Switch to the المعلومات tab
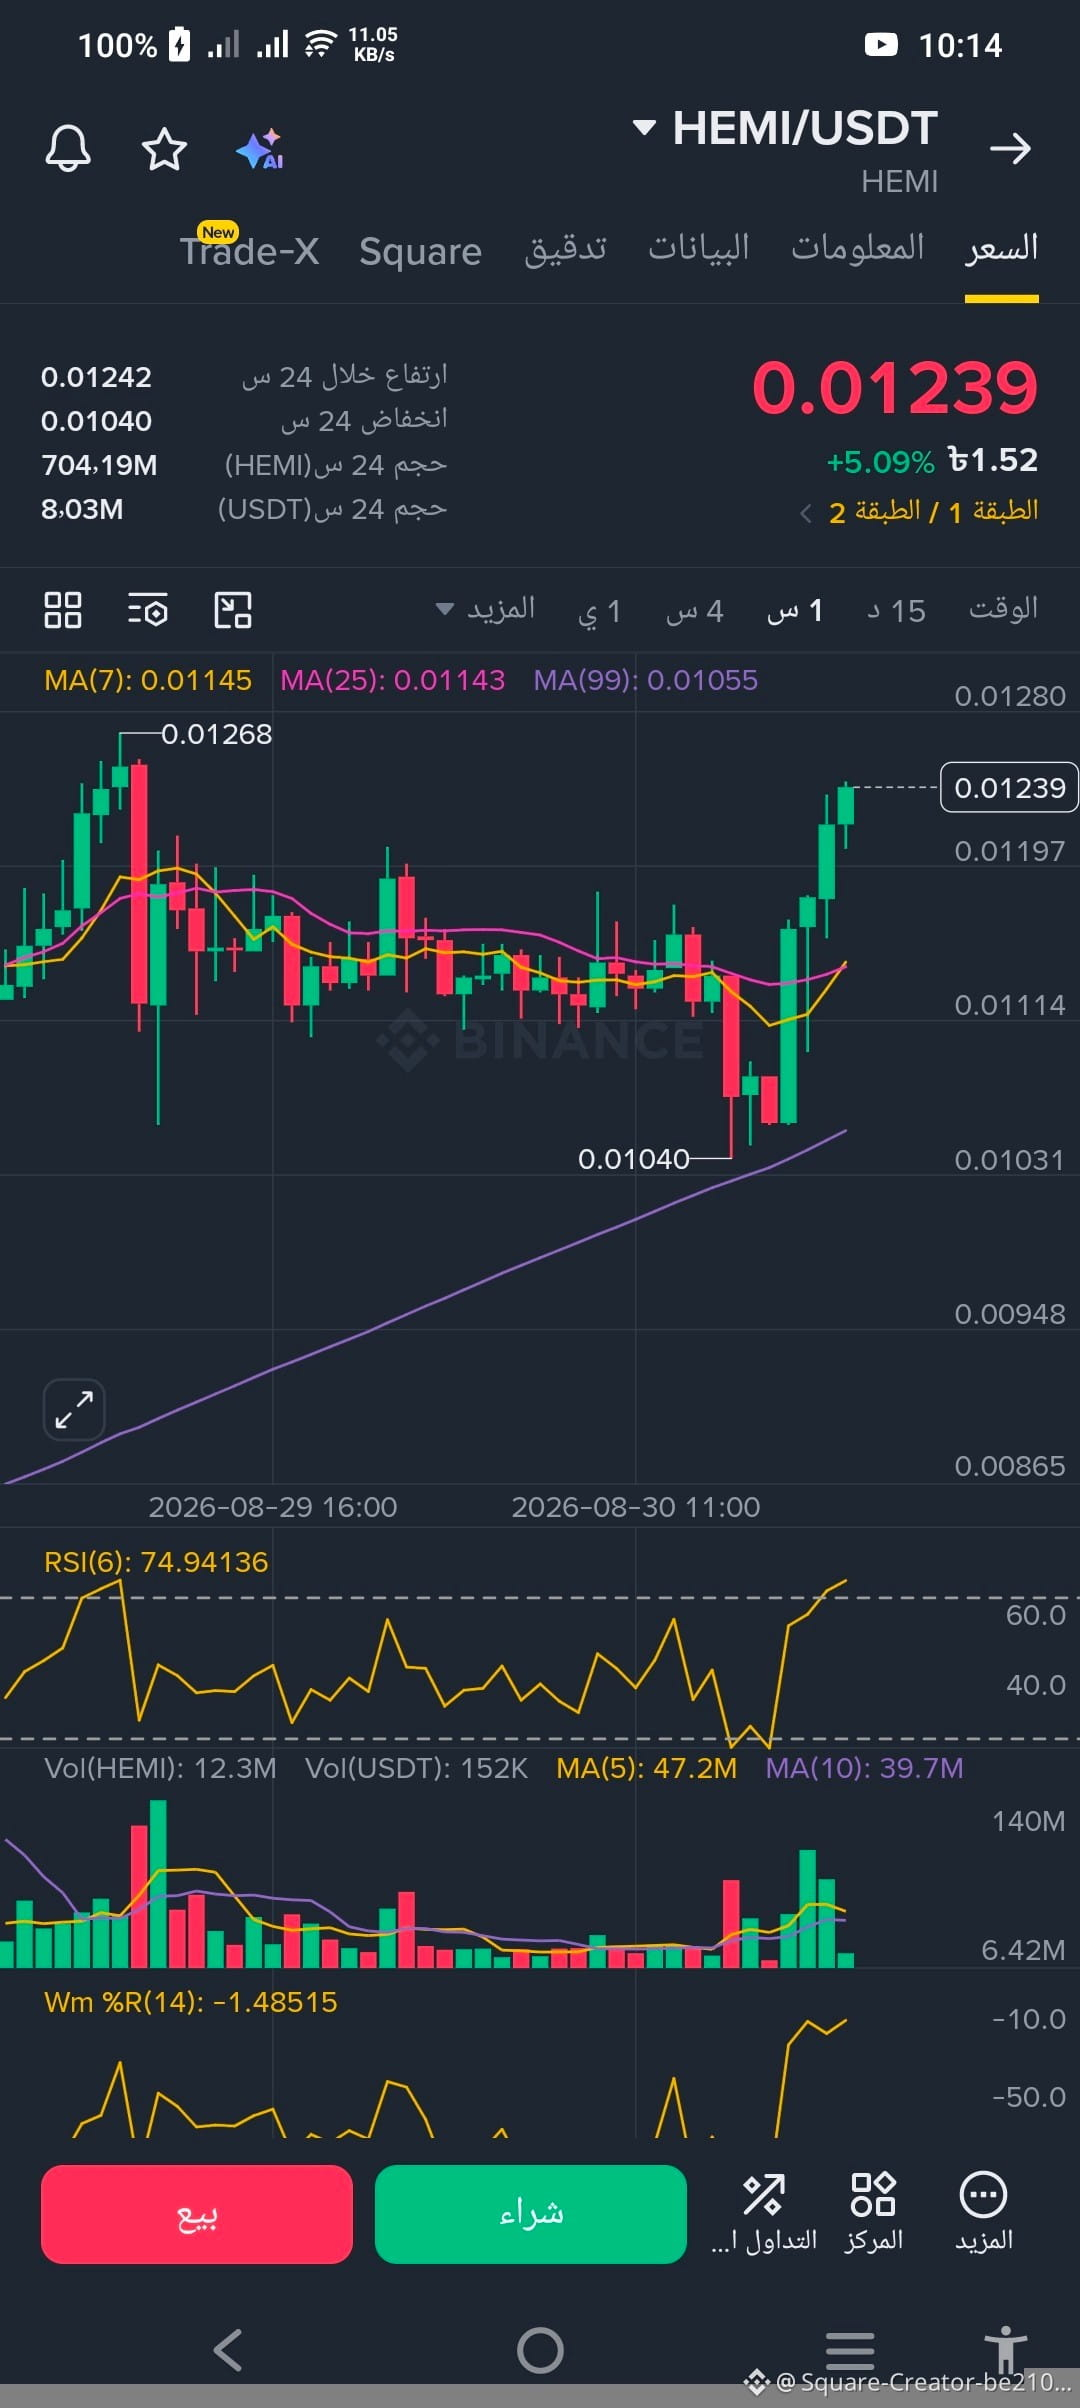The image size is (1080, 2408). point(858,248)
